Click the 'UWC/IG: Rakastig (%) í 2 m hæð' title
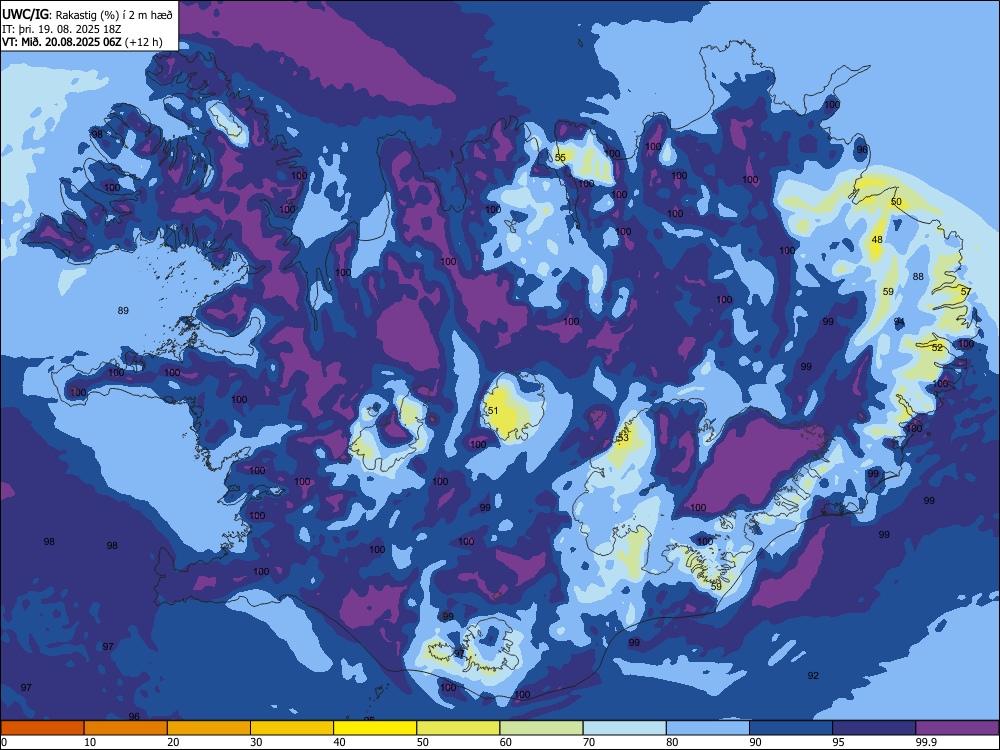 coord(87,15)
